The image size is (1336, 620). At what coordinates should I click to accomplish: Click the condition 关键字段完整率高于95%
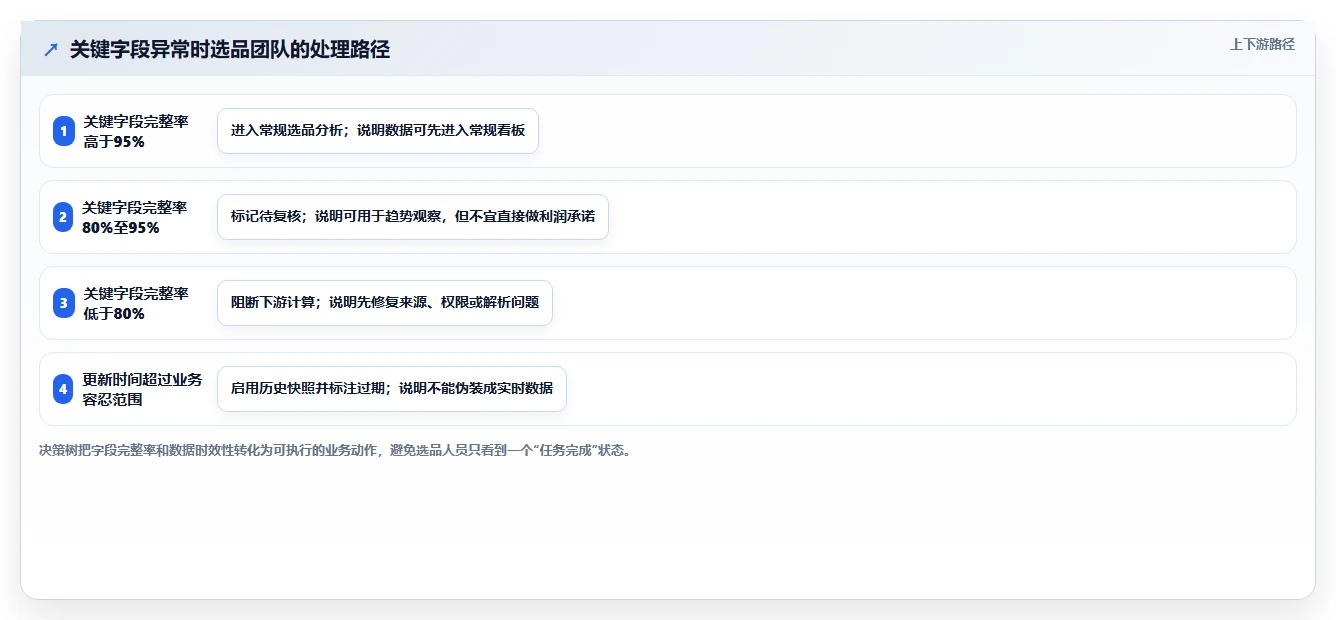(x=136, y=131)
